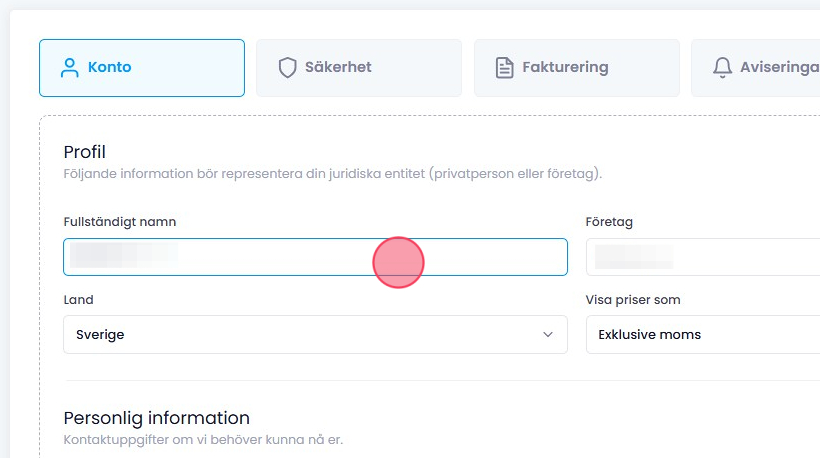This screenshot has width=820, height=458.
Task: Click the juridiska entitet description text
Action: 332,174
